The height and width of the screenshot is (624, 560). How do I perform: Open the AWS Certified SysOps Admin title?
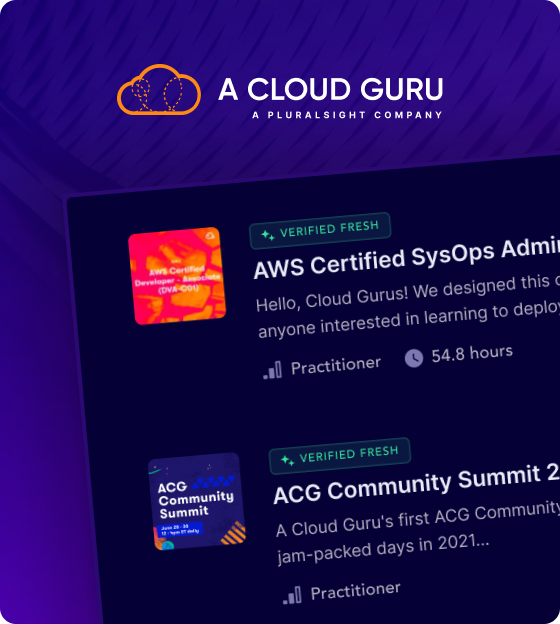[x=407, y=259]
